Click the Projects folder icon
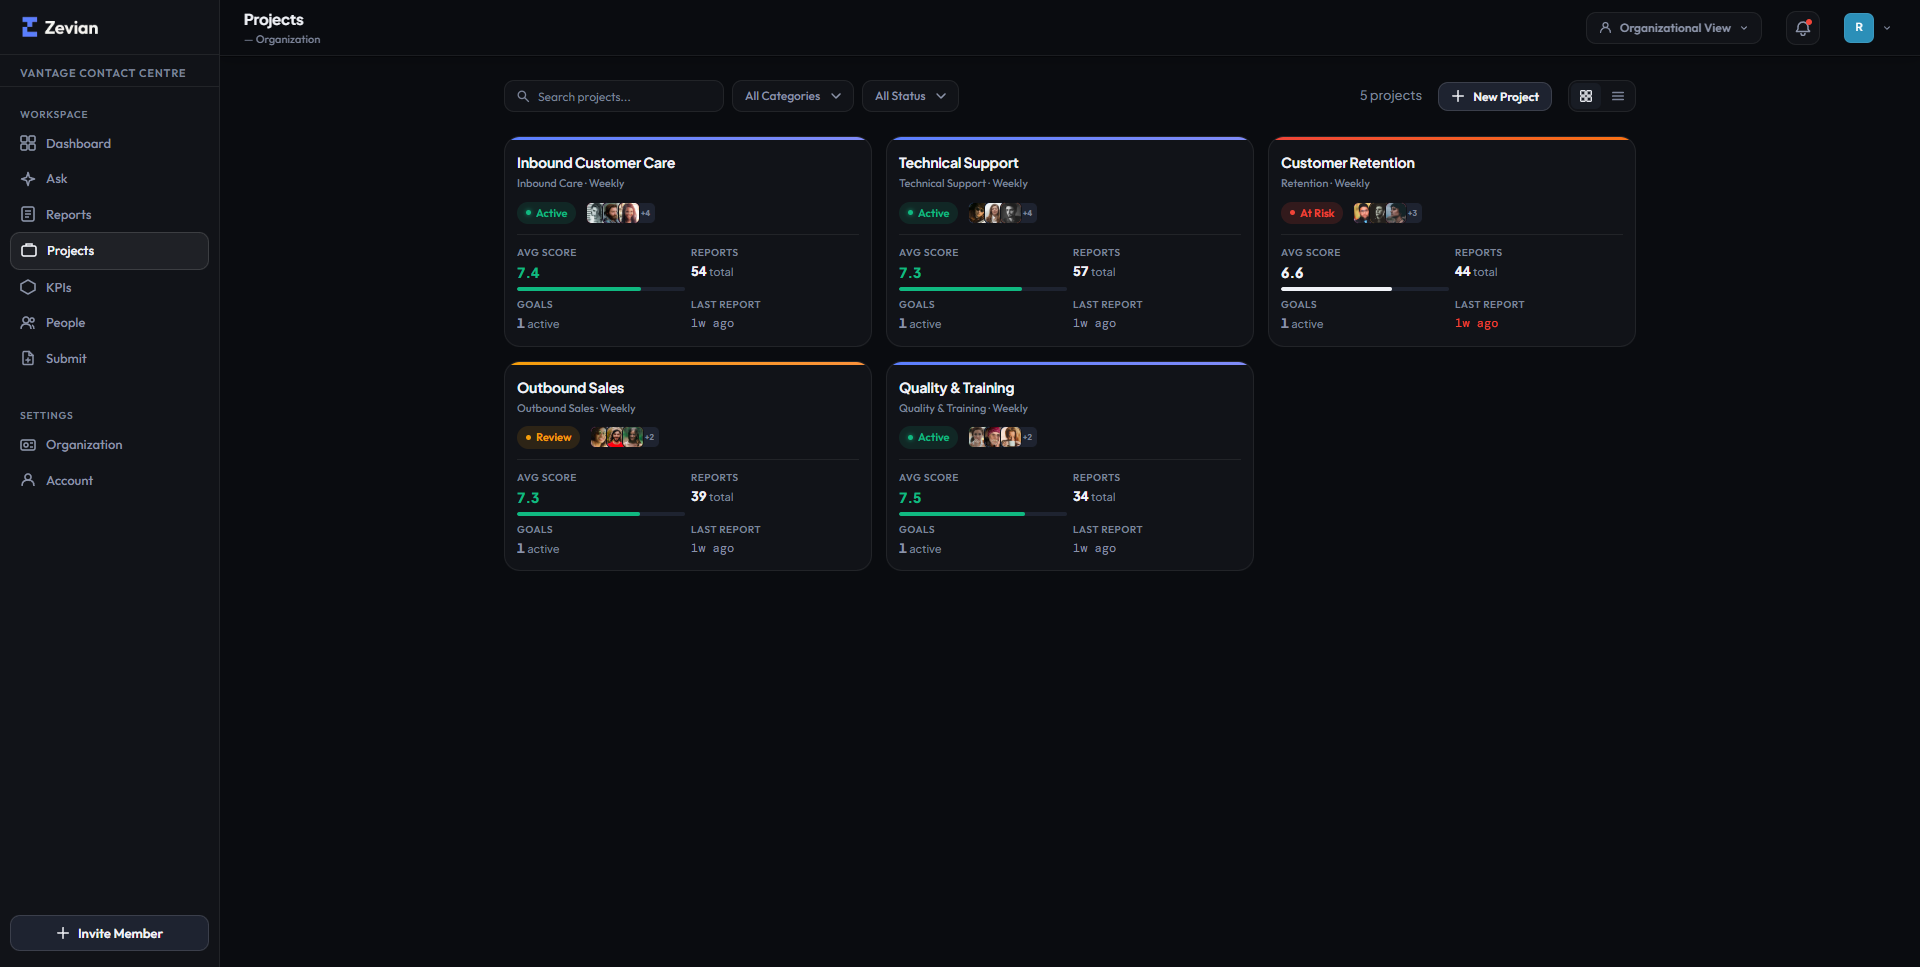Image resolution: width=1920 pixels, height=967 pixels. tap(29, 250)
